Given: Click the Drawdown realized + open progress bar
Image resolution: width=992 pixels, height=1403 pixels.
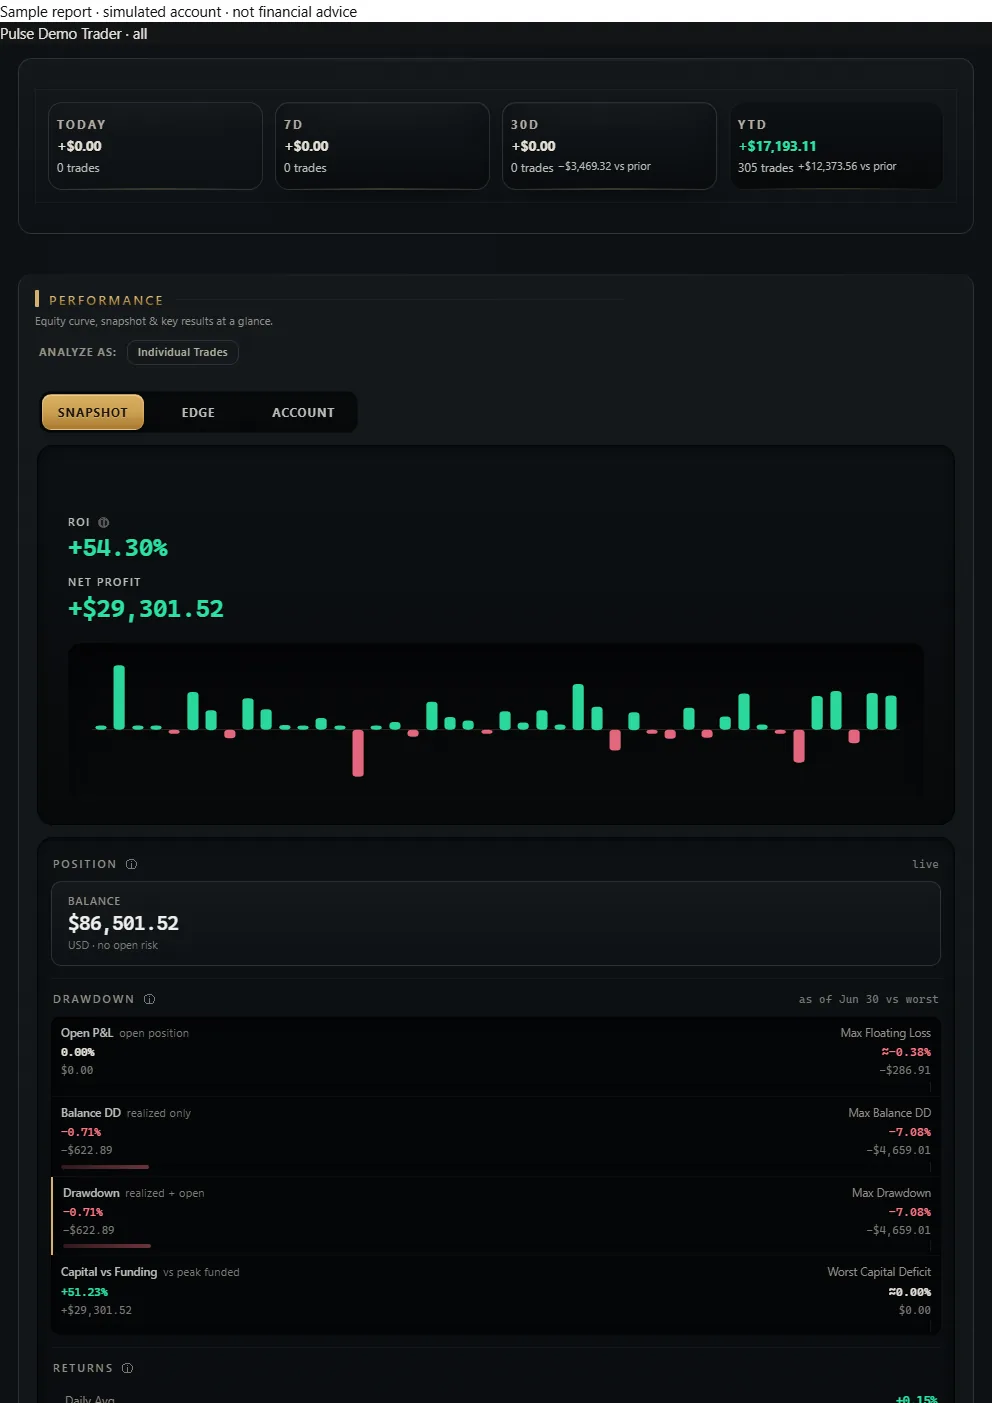Looking at the screenshot, I should coord(107,1246).
